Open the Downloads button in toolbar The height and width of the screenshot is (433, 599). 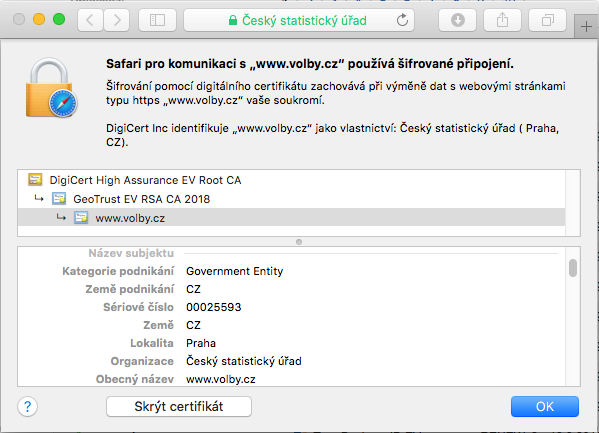(x=458, y=20)
